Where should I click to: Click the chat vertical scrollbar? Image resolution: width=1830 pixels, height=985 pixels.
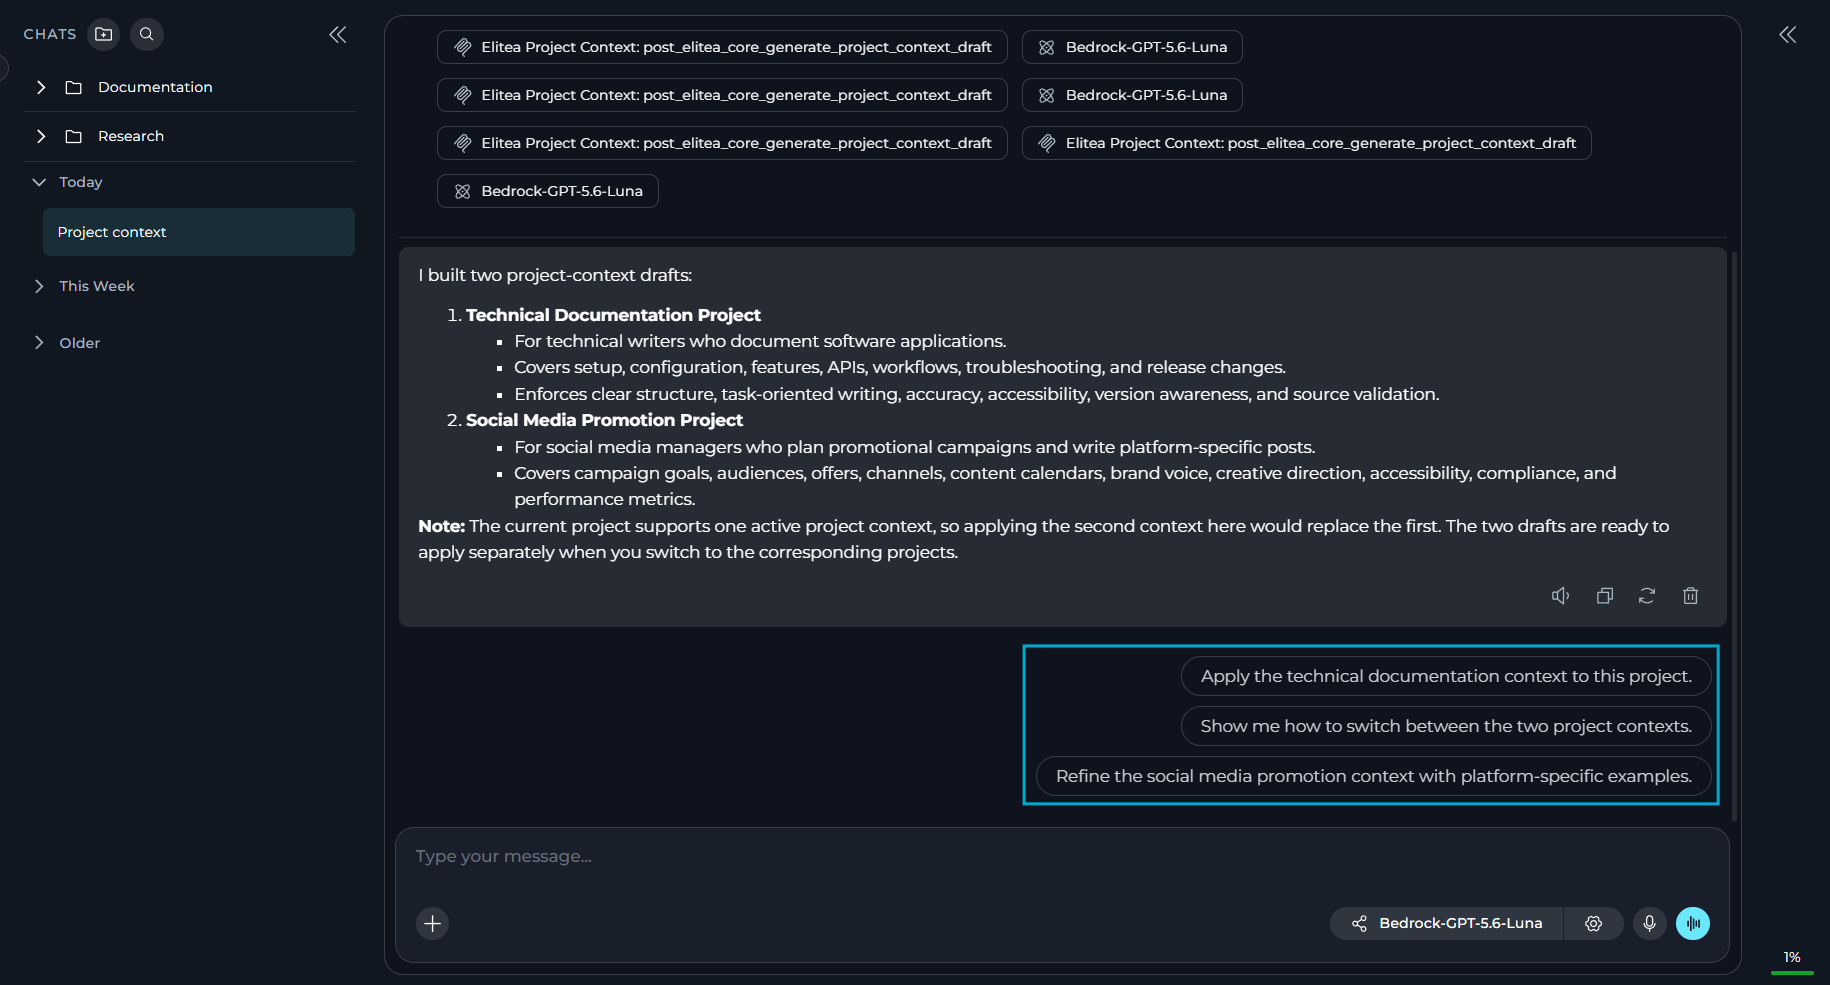tap(1734, 535)
